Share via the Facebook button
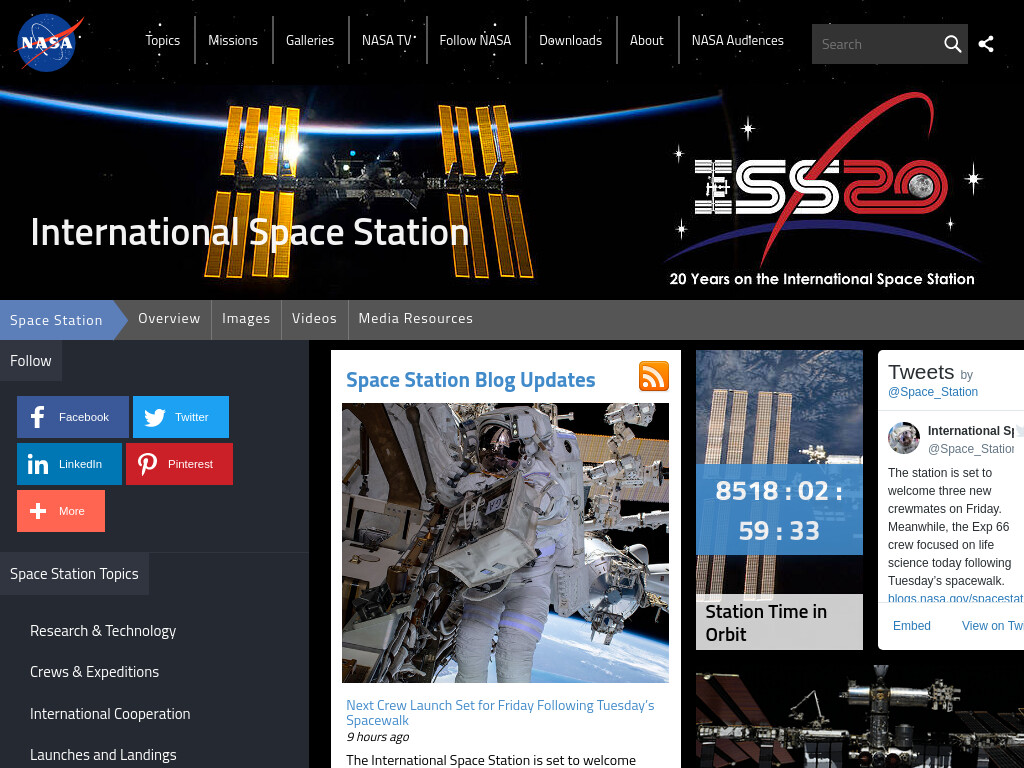The image size is (1024, 768). [x=72, y=417]
